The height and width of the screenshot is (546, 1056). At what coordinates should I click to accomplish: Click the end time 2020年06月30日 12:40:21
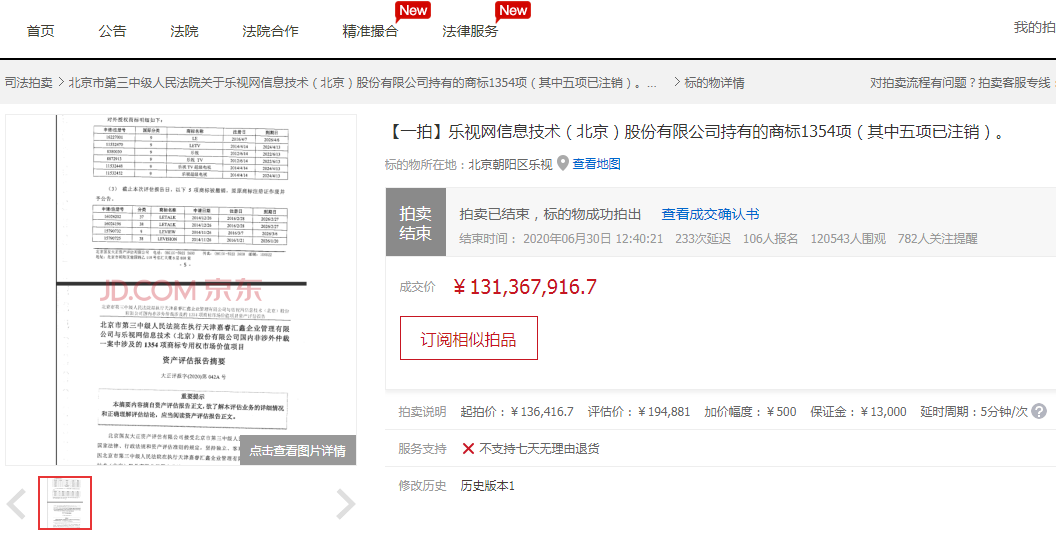pyautogui.click(x=593, y=238)
